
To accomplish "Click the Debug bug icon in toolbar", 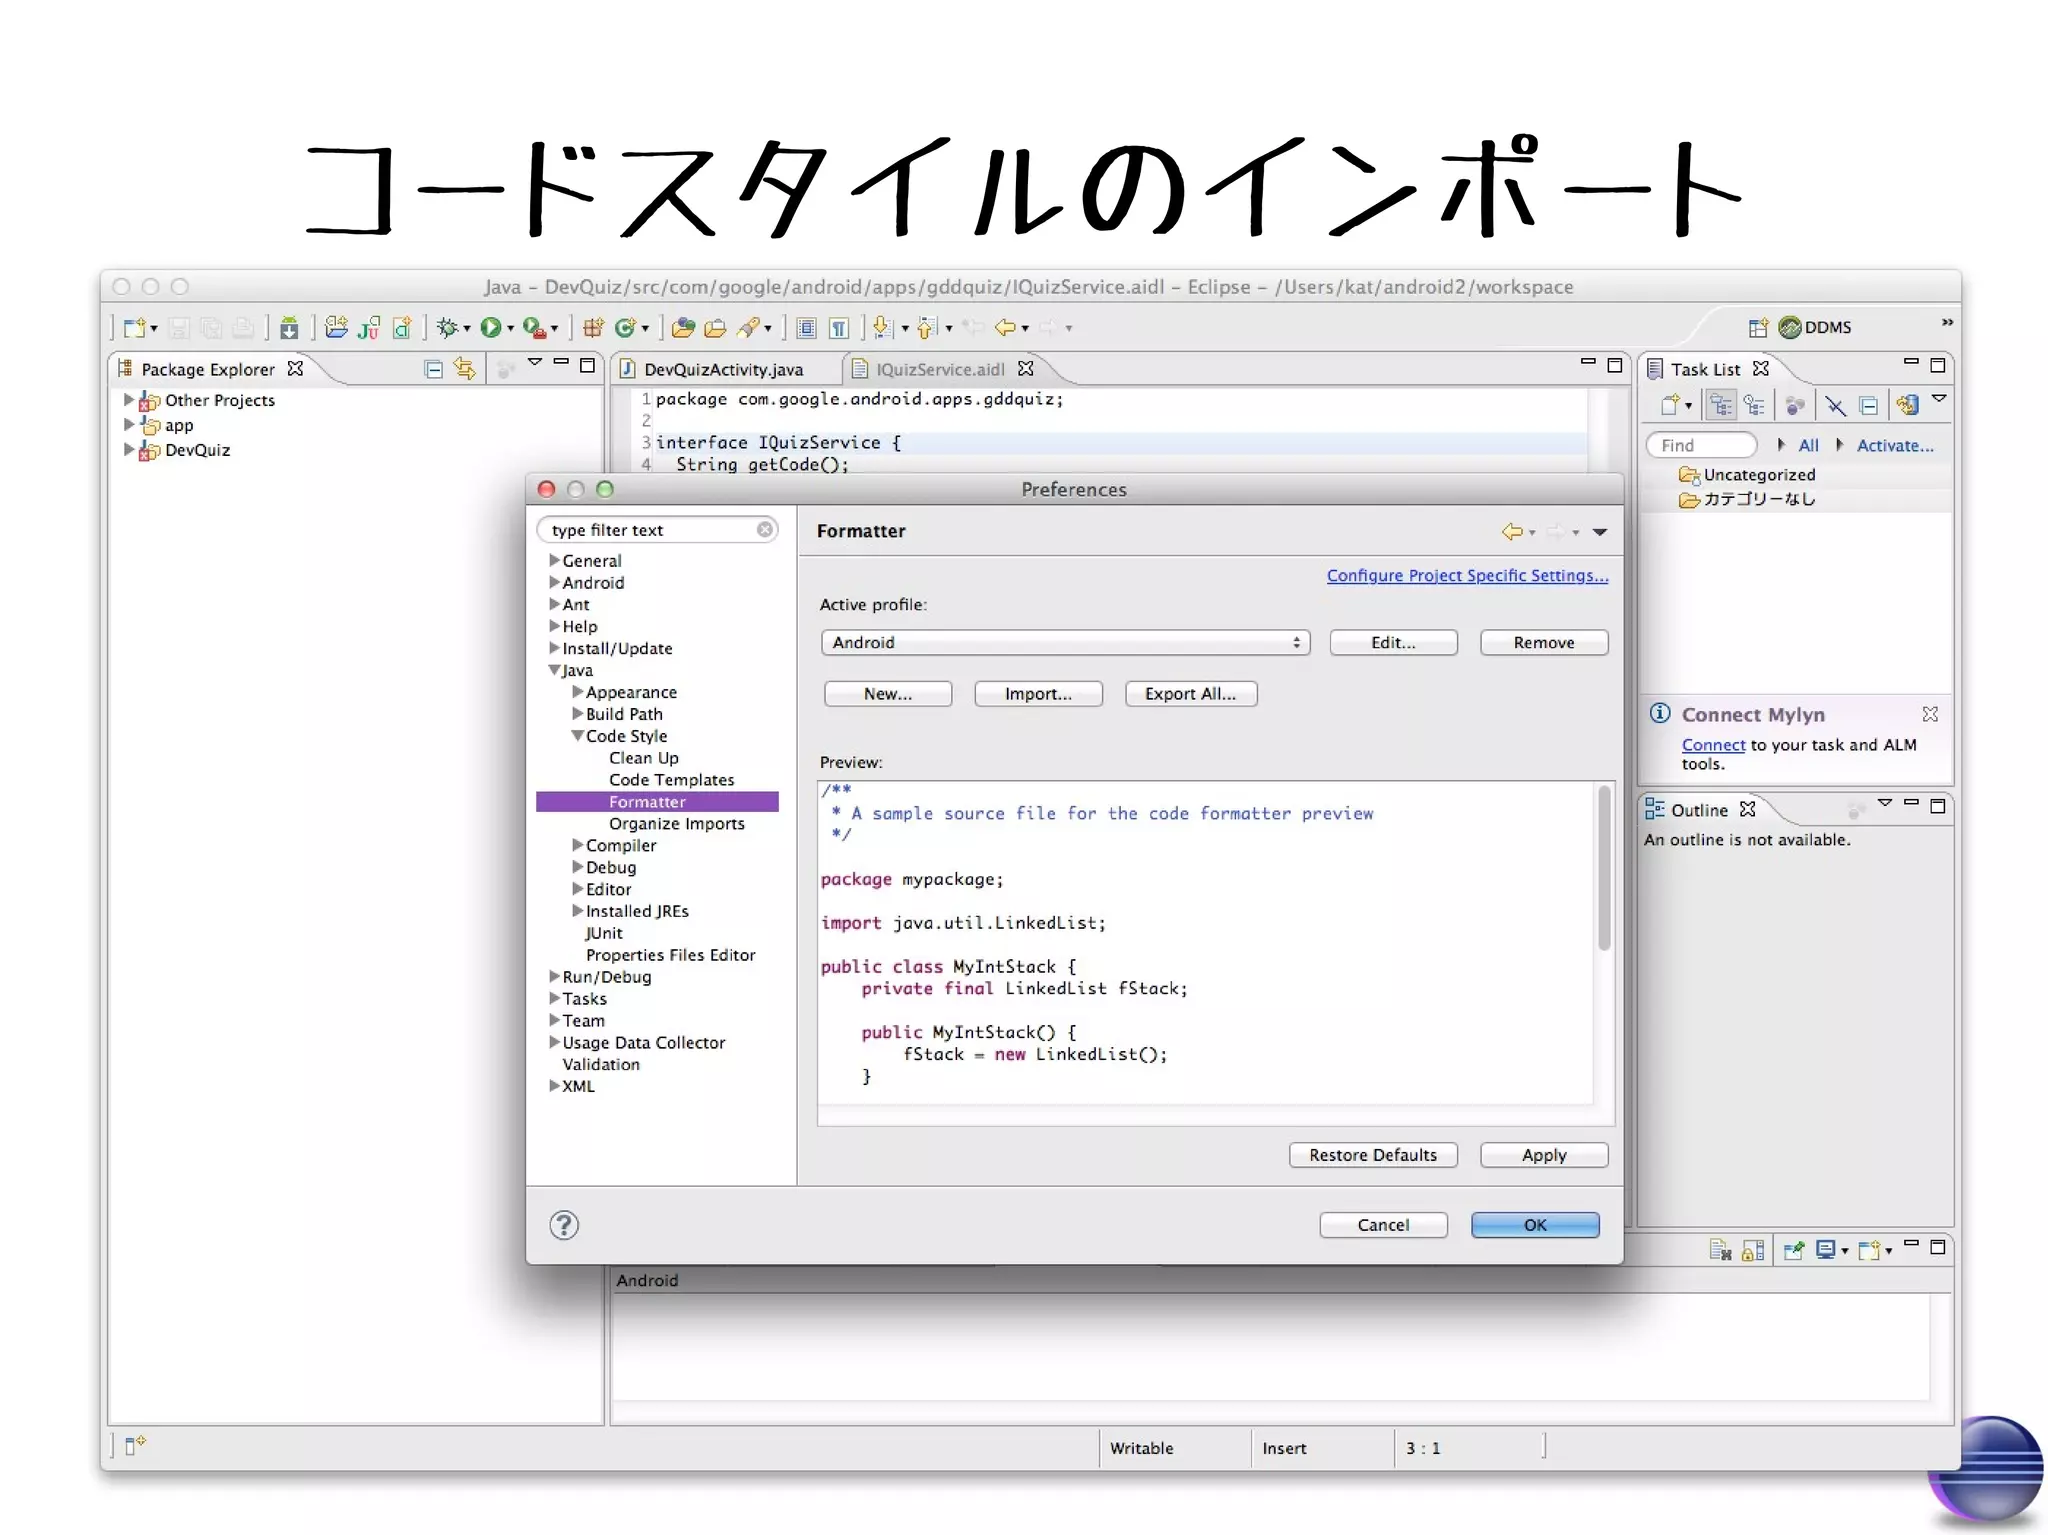I will click(447, 327).
